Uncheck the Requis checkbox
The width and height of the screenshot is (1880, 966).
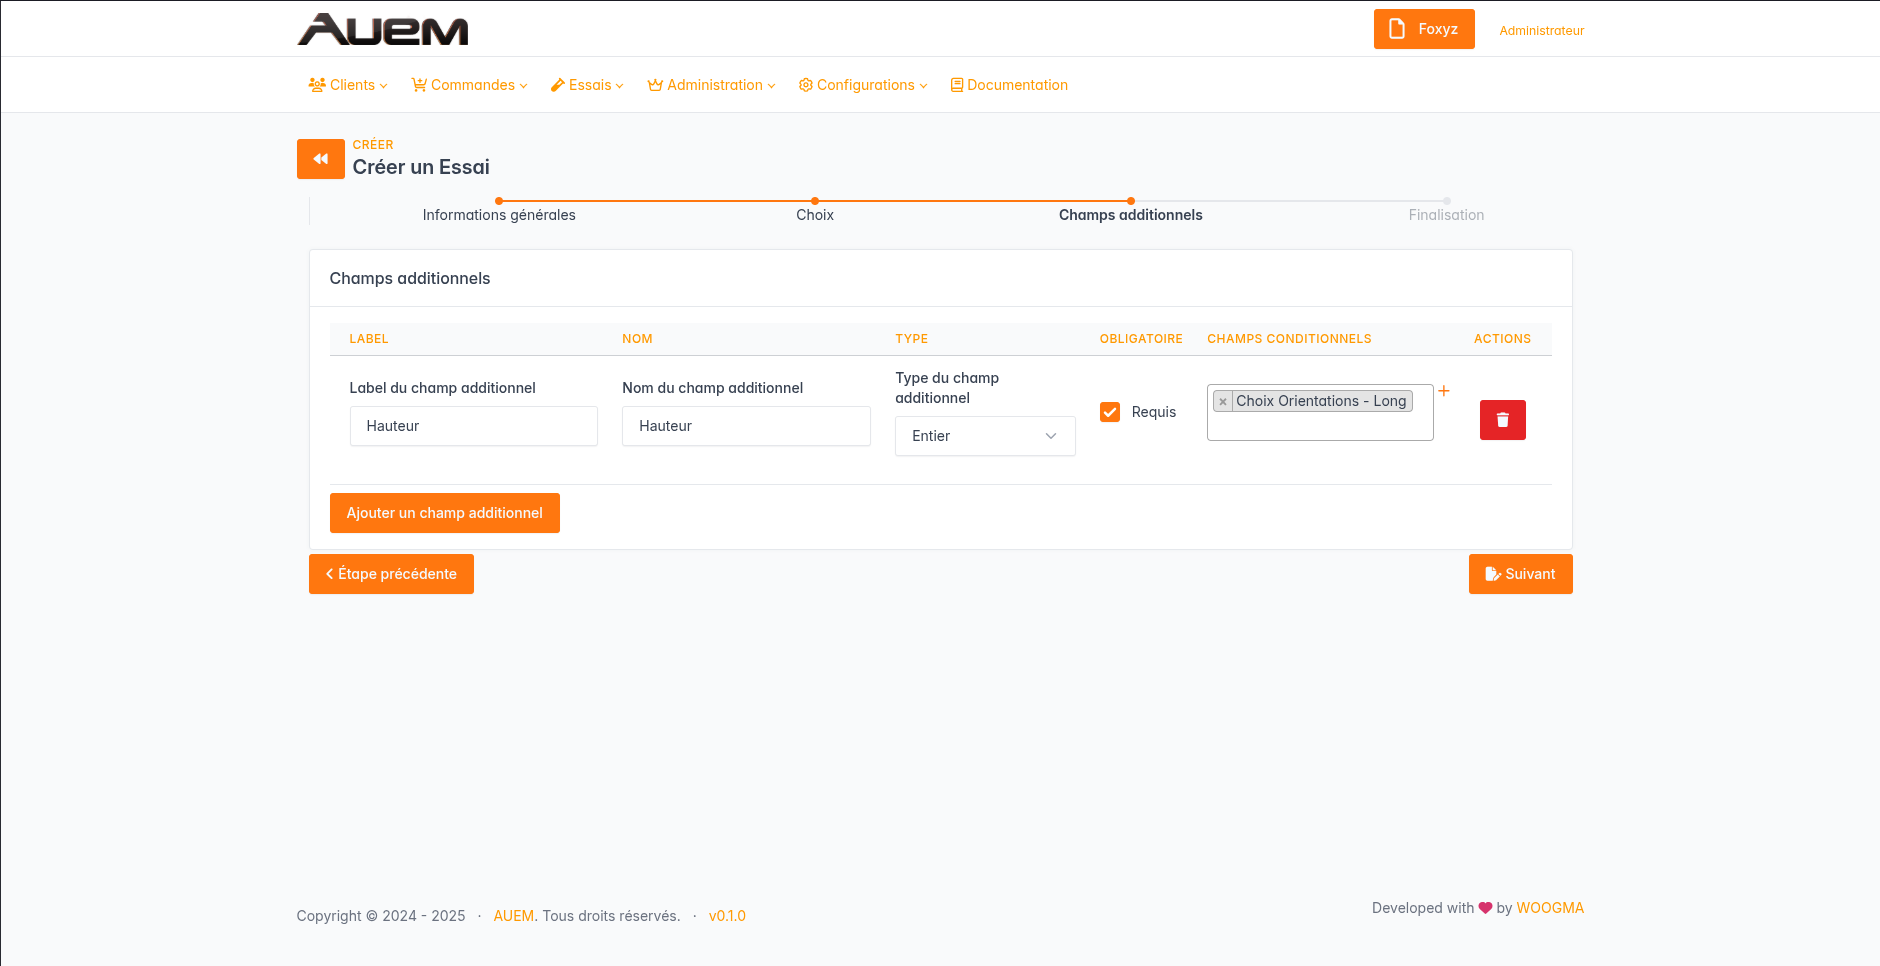(1110, 412)
